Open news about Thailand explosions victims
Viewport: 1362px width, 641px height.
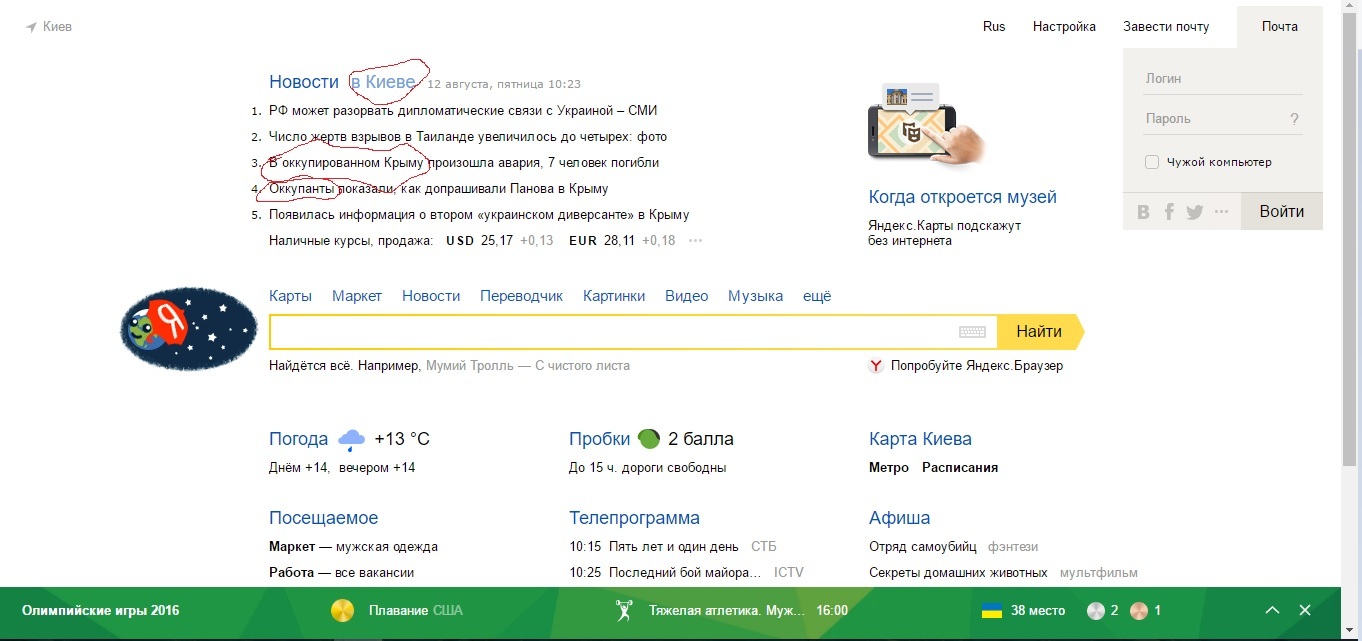[468, 137]
